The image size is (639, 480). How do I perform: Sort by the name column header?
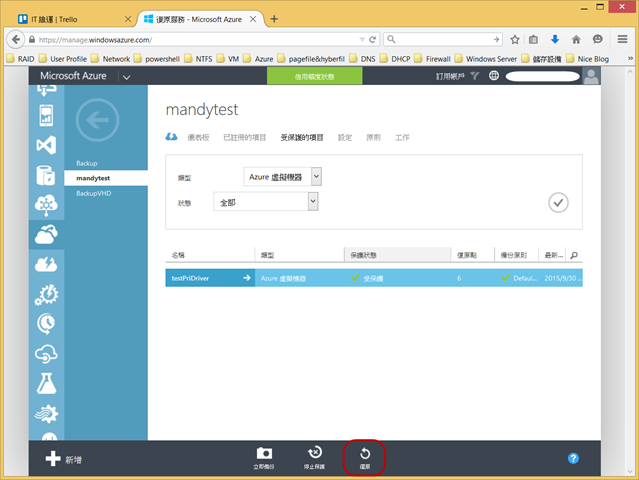point(210,255)
